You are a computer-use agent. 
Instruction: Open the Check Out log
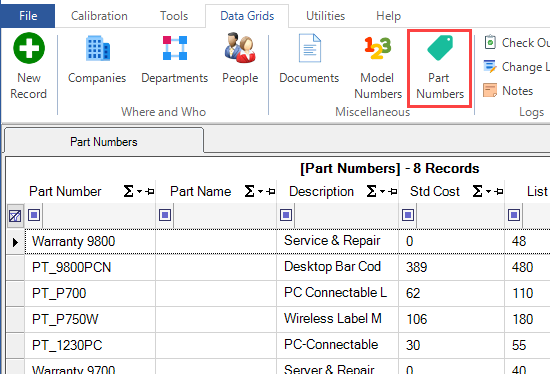516,42
